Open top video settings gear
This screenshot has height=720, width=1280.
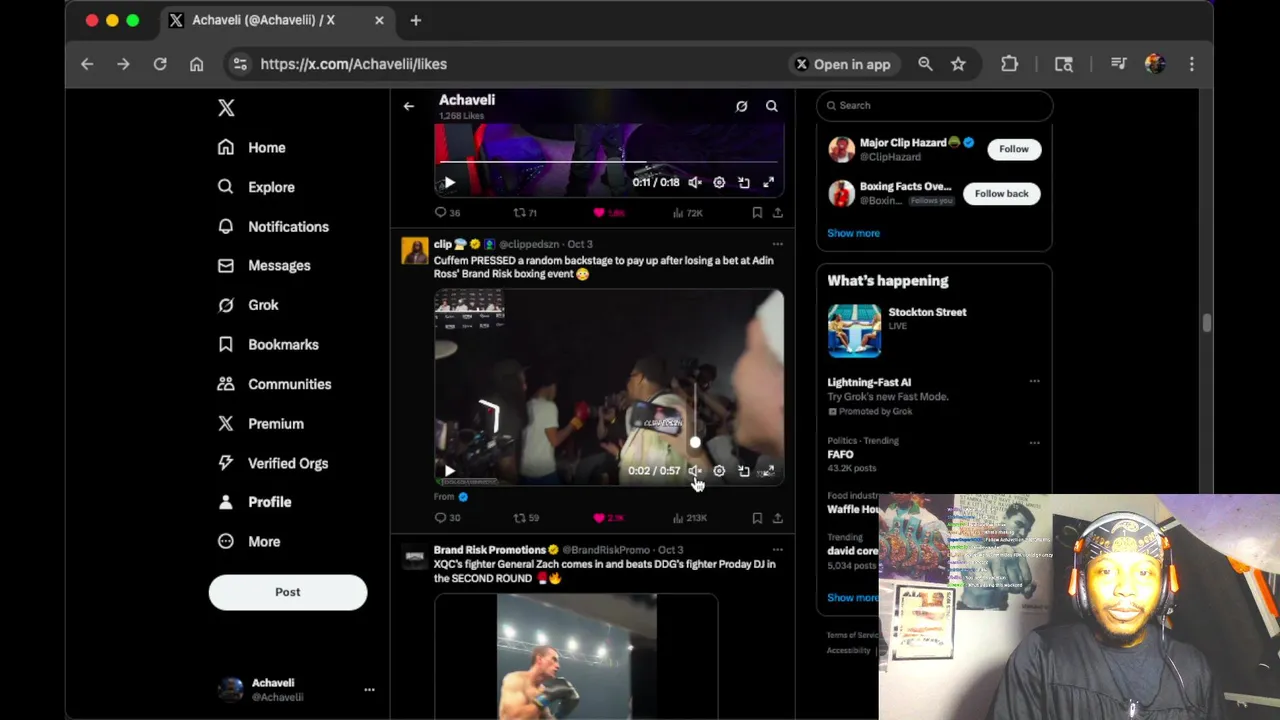(719, 183)
